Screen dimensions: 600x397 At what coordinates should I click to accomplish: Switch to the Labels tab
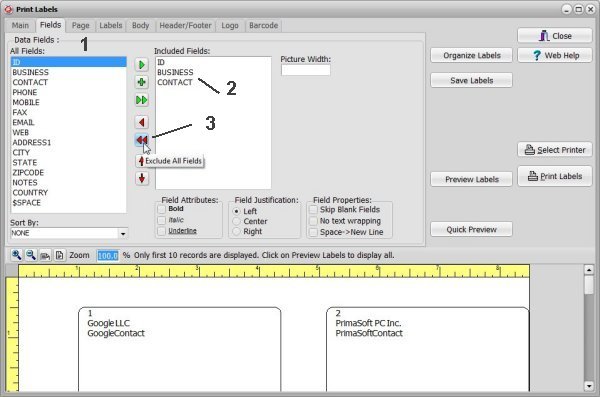point(111,26)
